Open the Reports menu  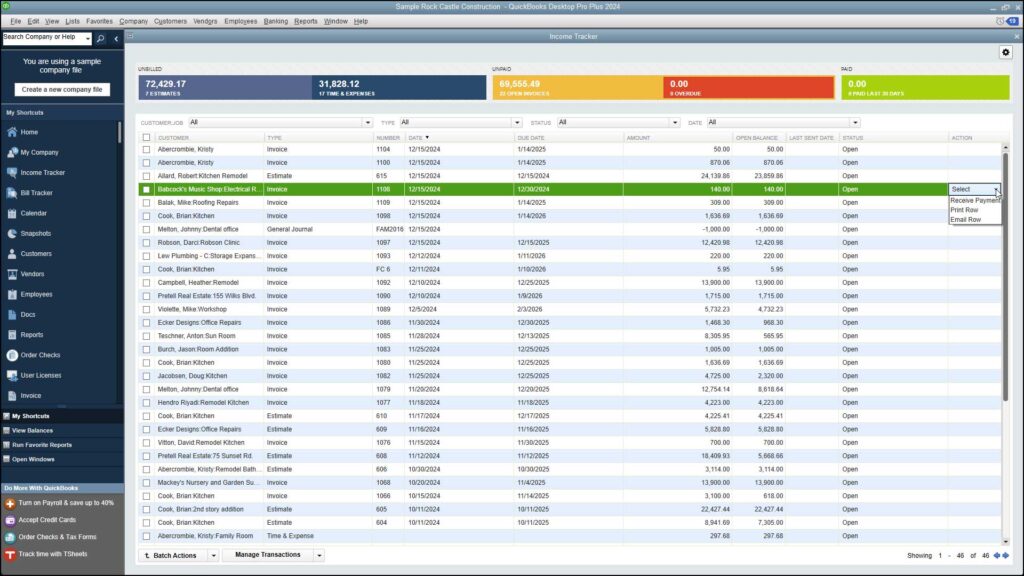[306, 19]
